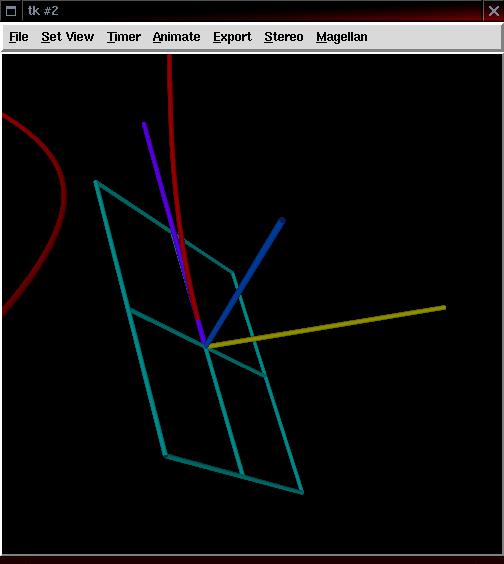Open the Set View menu

tap(67, 37)
